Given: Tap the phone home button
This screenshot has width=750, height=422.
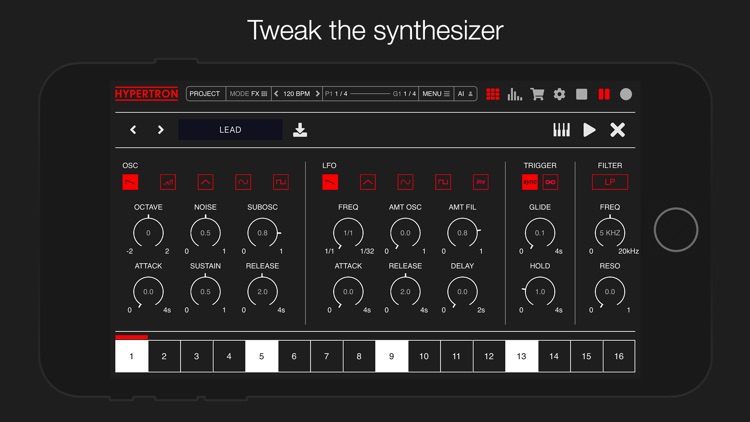Looking at the screenshot, I should (x=676, y=230).
